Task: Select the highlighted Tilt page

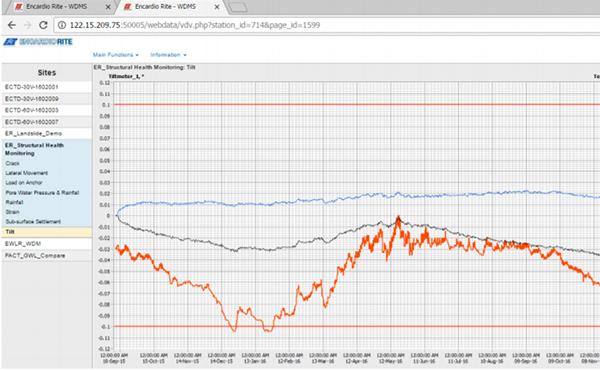Action: coord(47,232)
